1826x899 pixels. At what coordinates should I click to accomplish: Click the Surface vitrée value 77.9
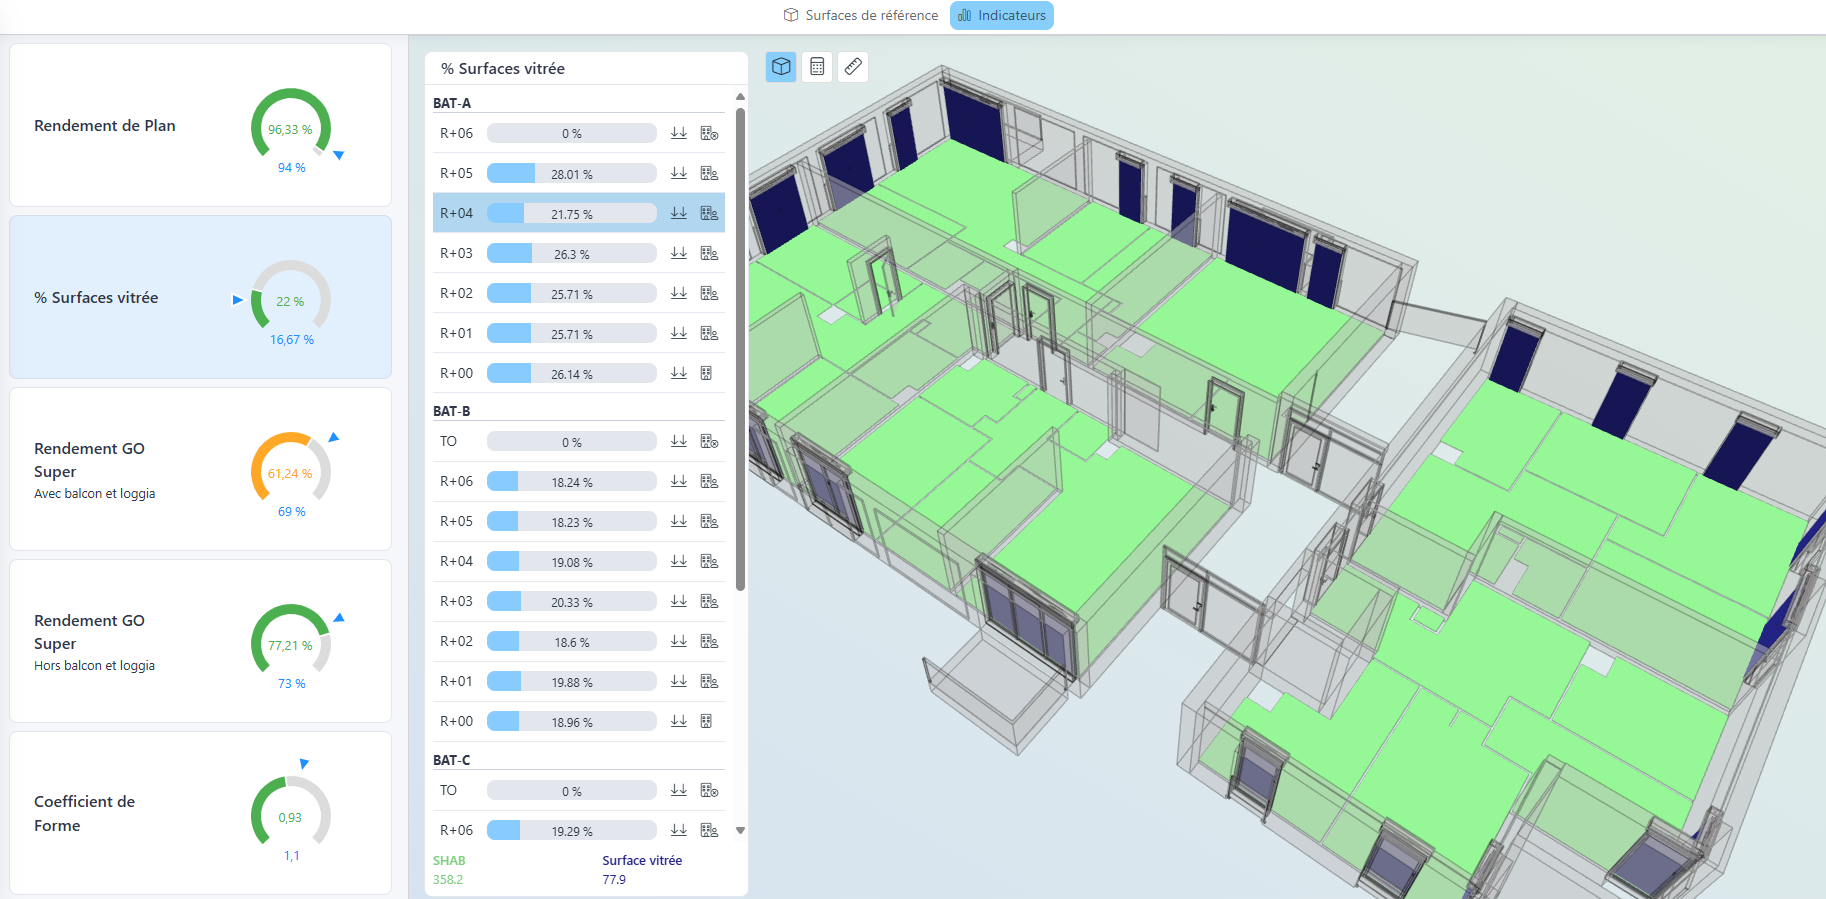[x=614, y=880]
